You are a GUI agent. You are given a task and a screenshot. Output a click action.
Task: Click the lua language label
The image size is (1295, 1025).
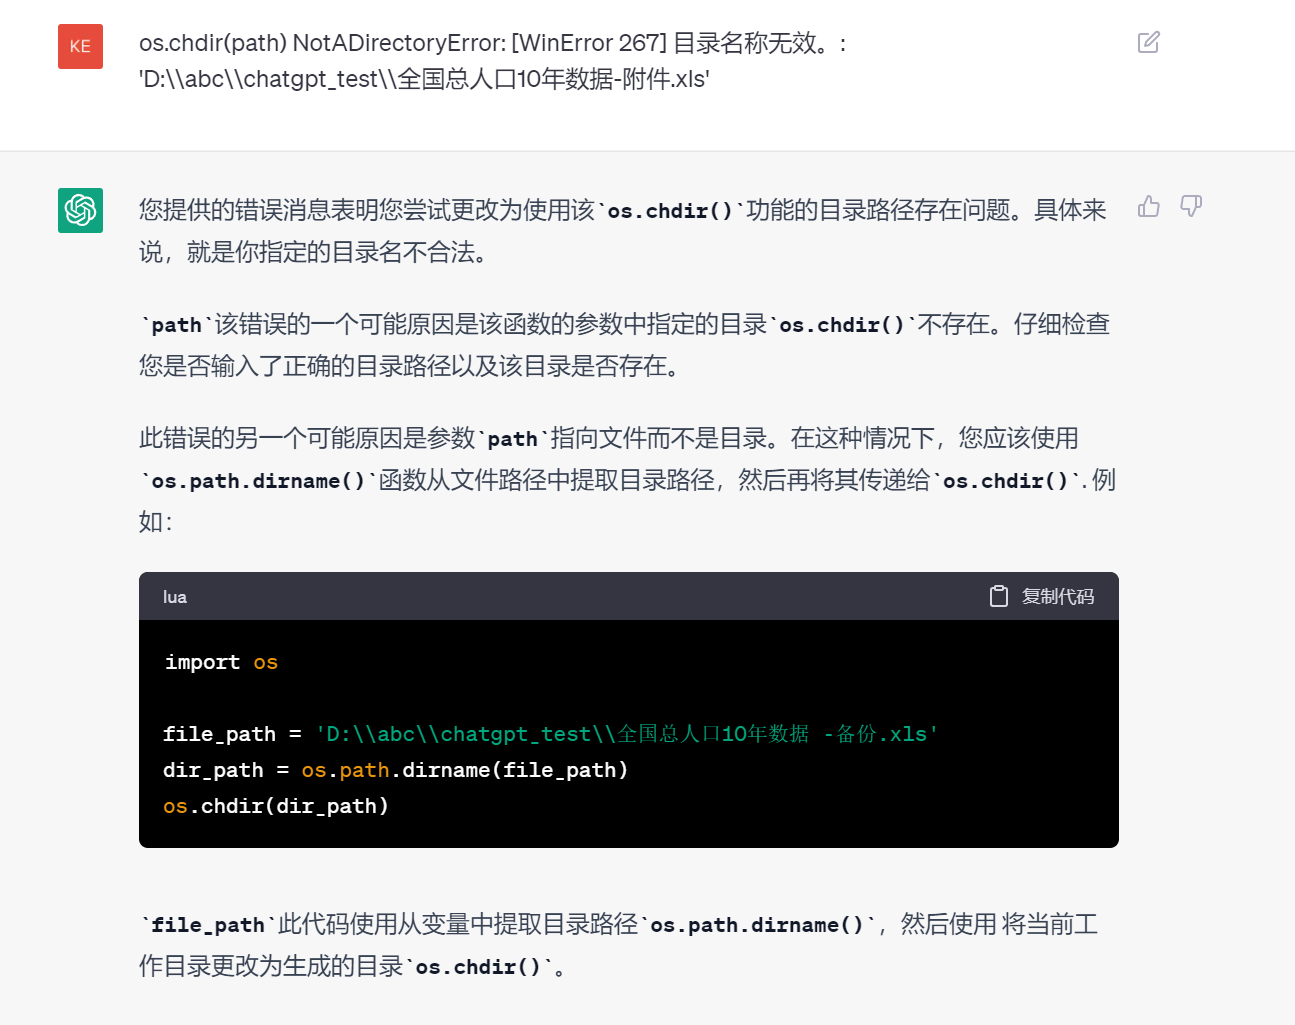click(x=175, y=597)
